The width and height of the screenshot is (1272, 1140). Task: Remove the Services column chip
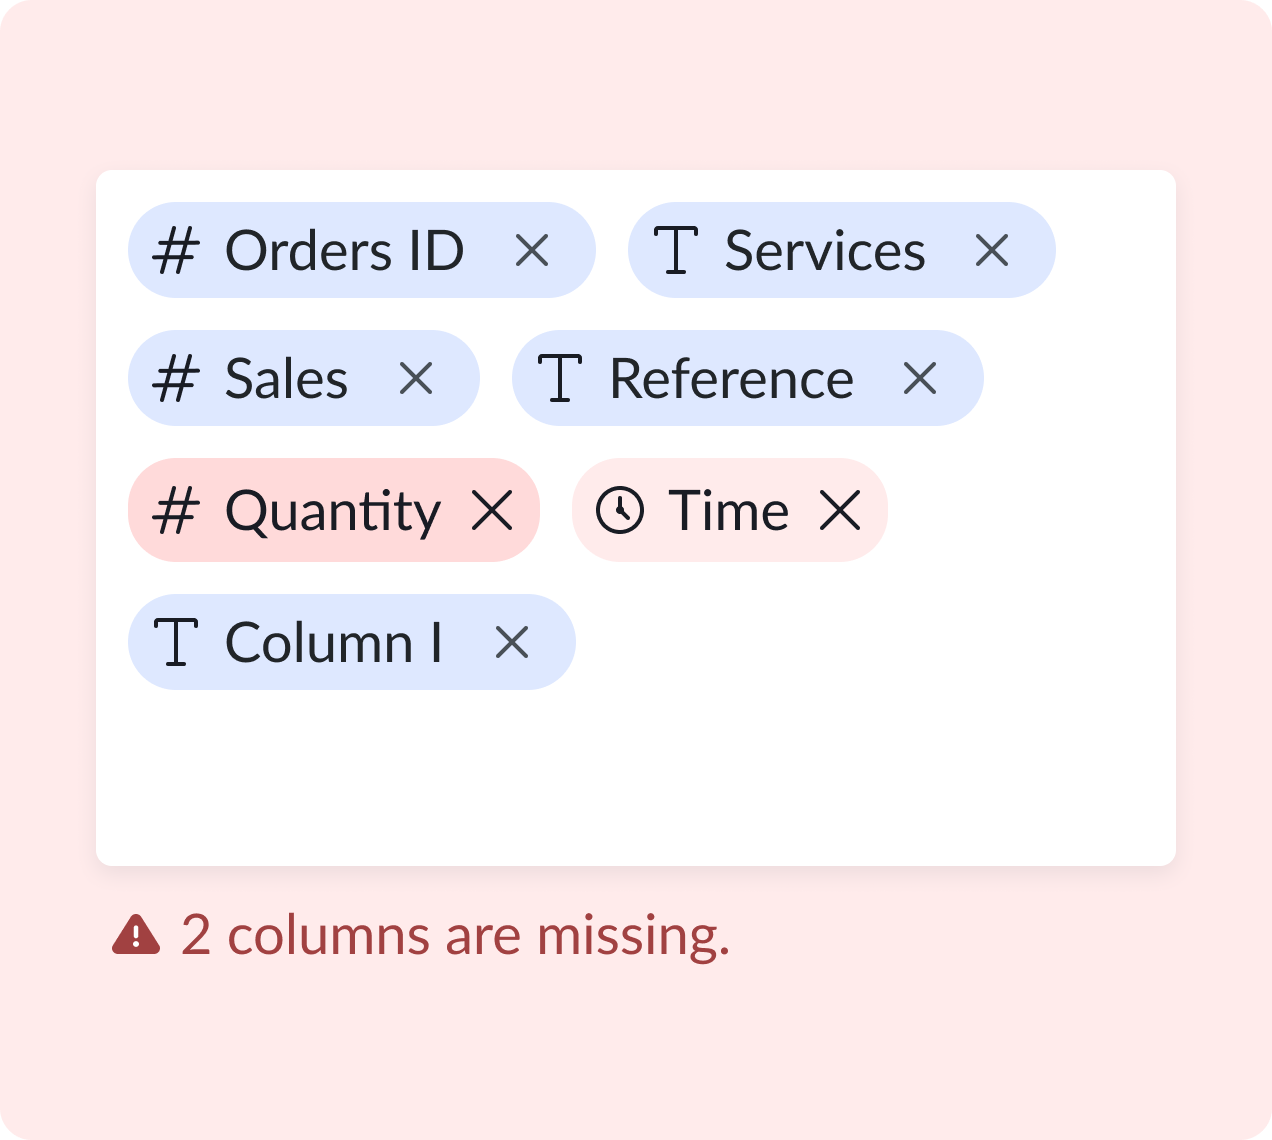click(991, 250)
